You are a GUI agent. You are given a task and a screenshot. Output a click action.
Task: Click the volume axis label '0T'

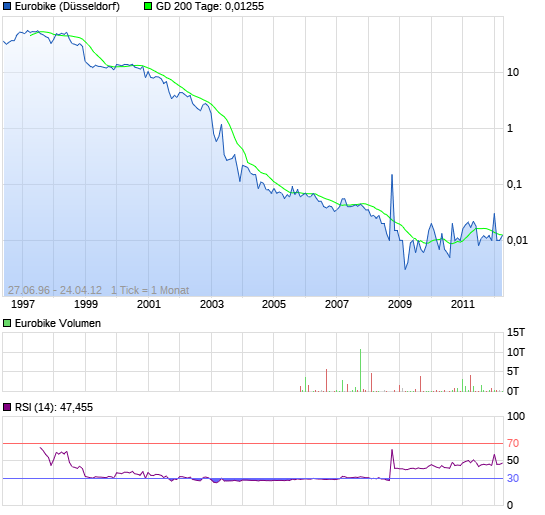click(513, 391)
